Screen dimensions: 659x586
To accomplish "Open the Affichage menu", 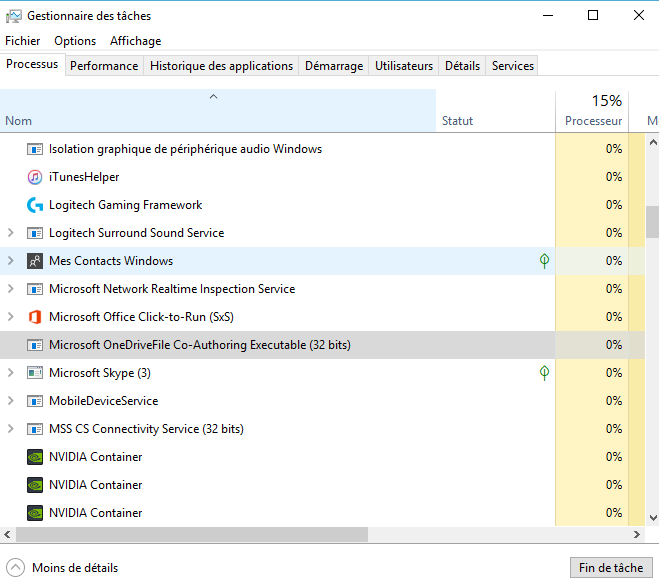I will click(135, 41).
